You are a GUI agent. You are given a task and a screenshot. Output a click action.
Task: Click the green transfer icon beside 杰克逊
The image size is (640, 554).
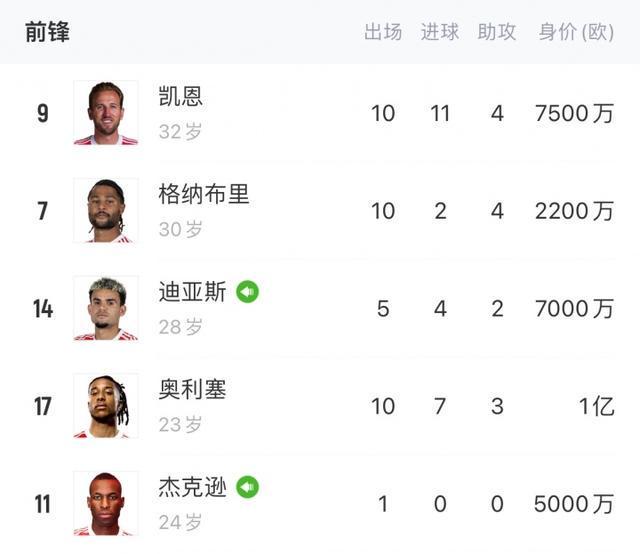[247, 487]
